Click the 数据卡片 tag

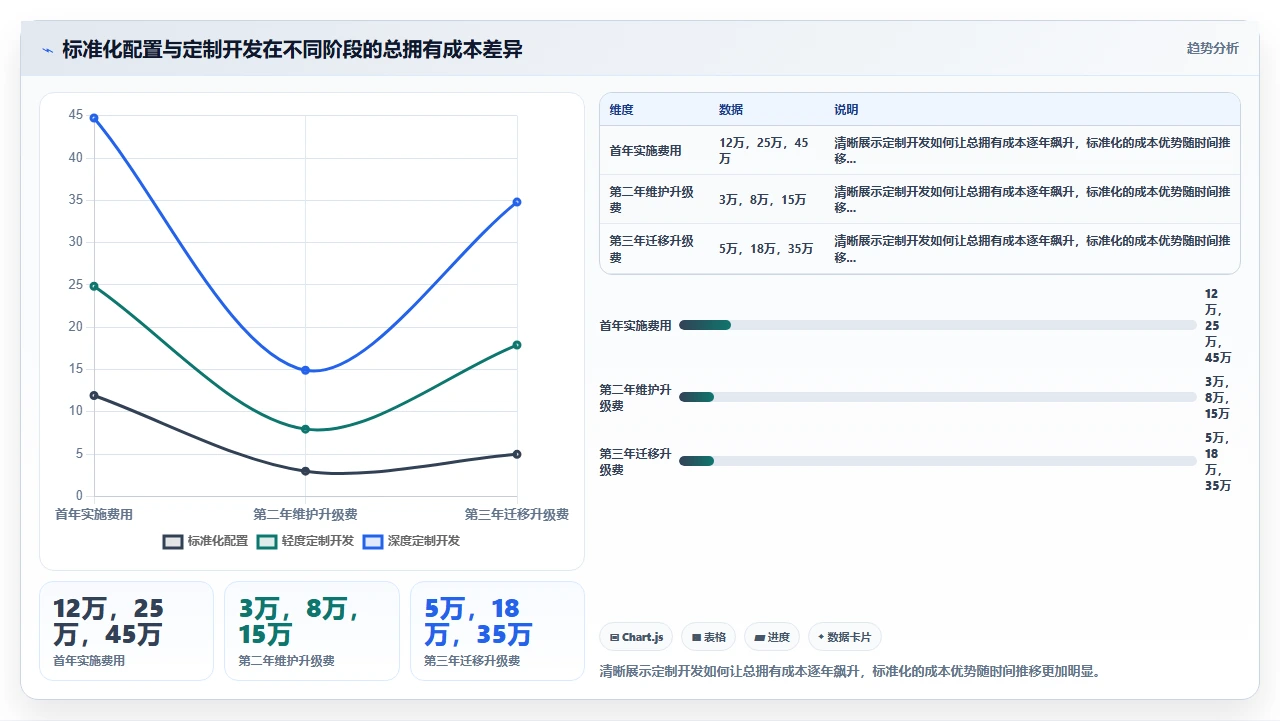(x=844, y=637)
